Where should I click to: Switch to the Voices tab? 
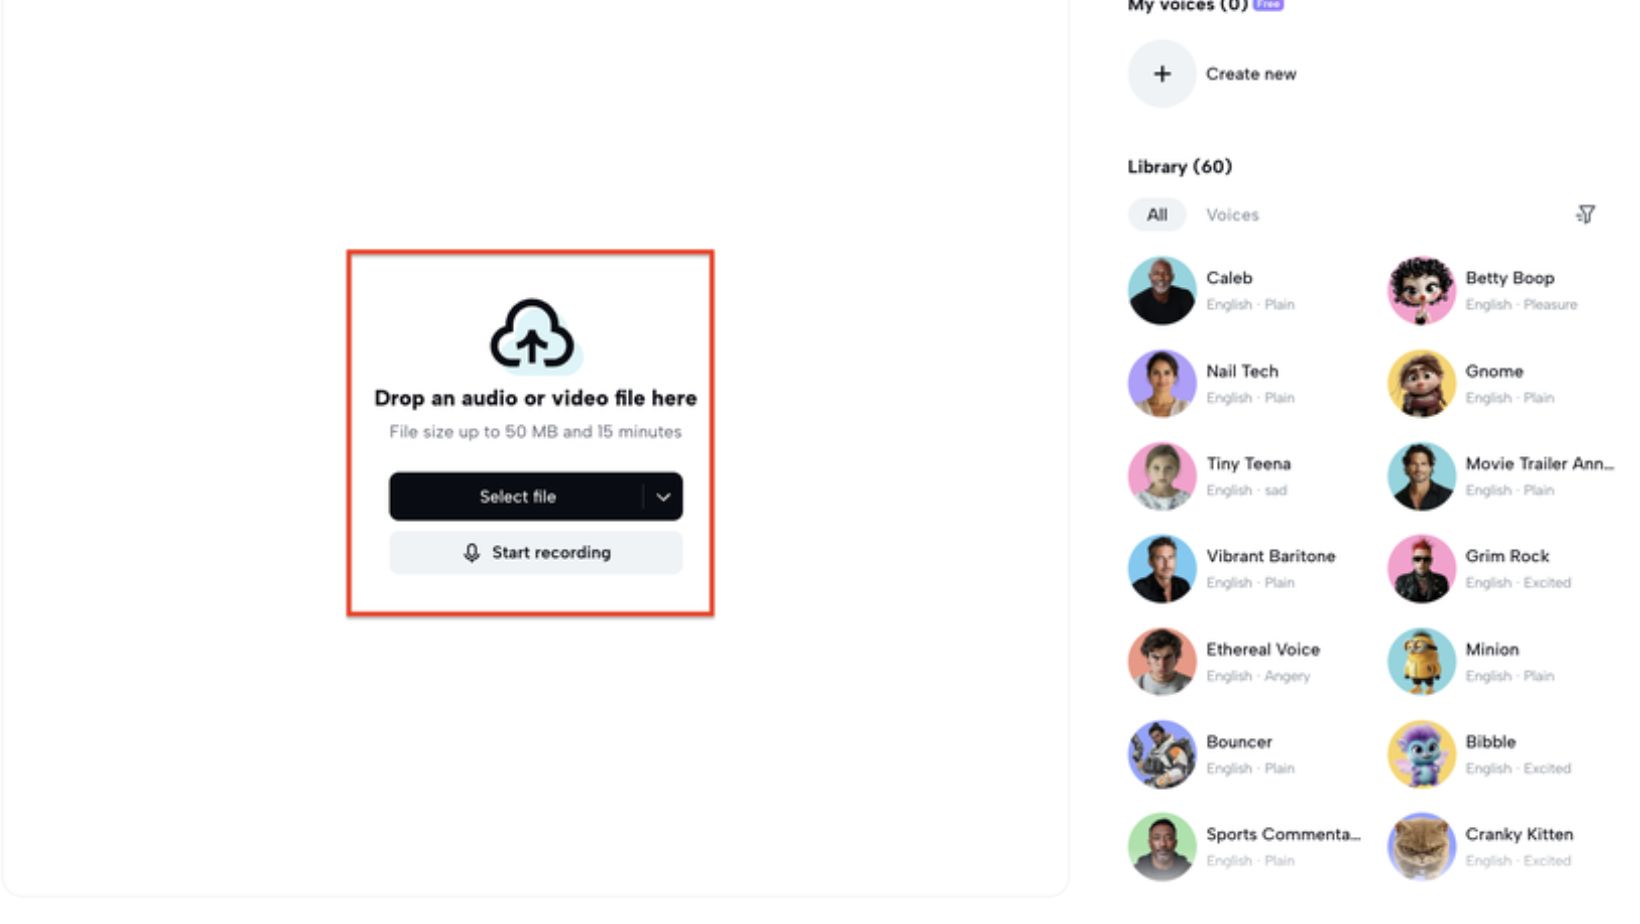(1232, 215)
